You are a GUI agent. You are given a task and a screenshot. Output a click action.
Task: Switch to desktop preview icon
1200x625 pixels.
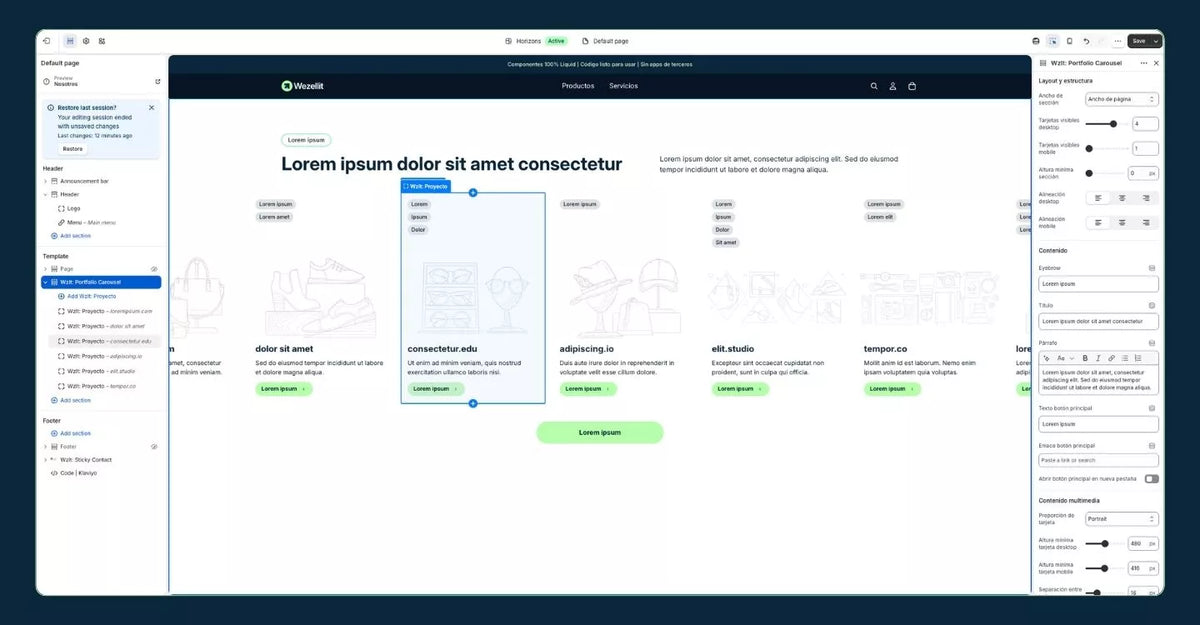(1036, 41)
